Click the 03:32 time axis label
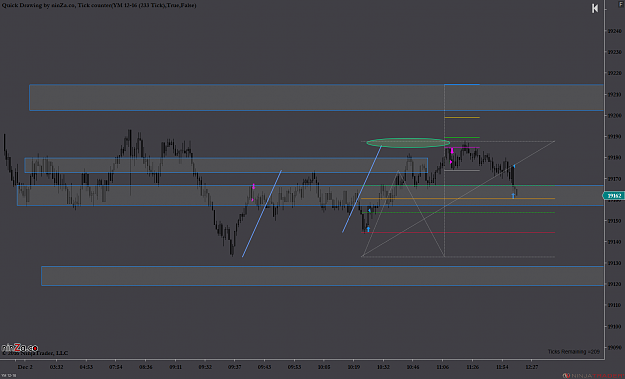 coord(56,367)
